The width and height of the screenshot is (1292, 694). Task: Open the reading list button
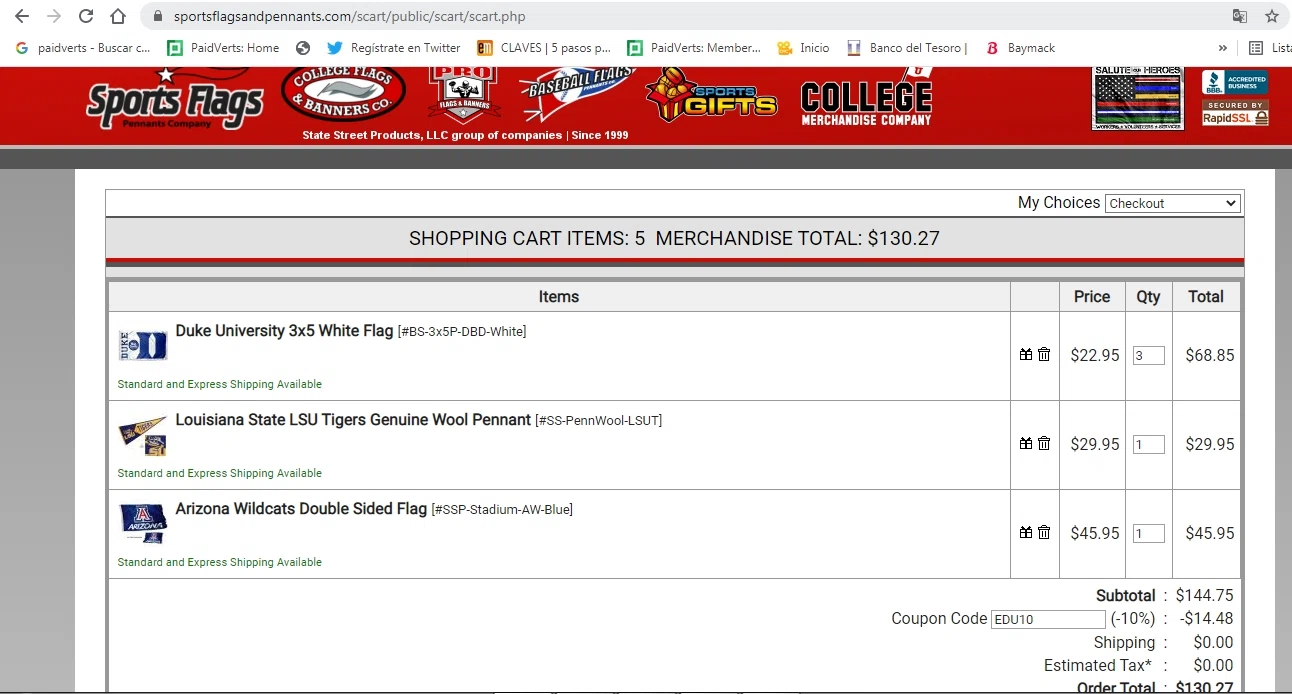coord(1270,48)
